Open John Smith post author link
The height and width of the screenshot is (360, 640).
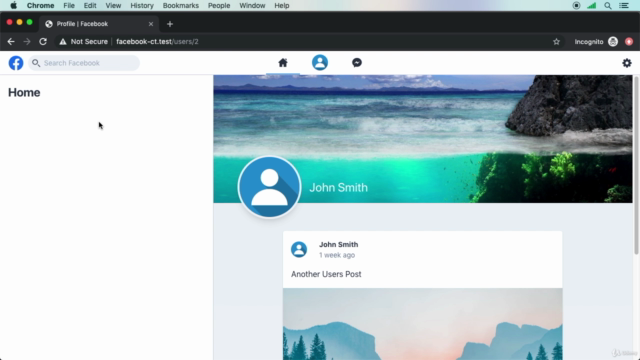point(338,244)
